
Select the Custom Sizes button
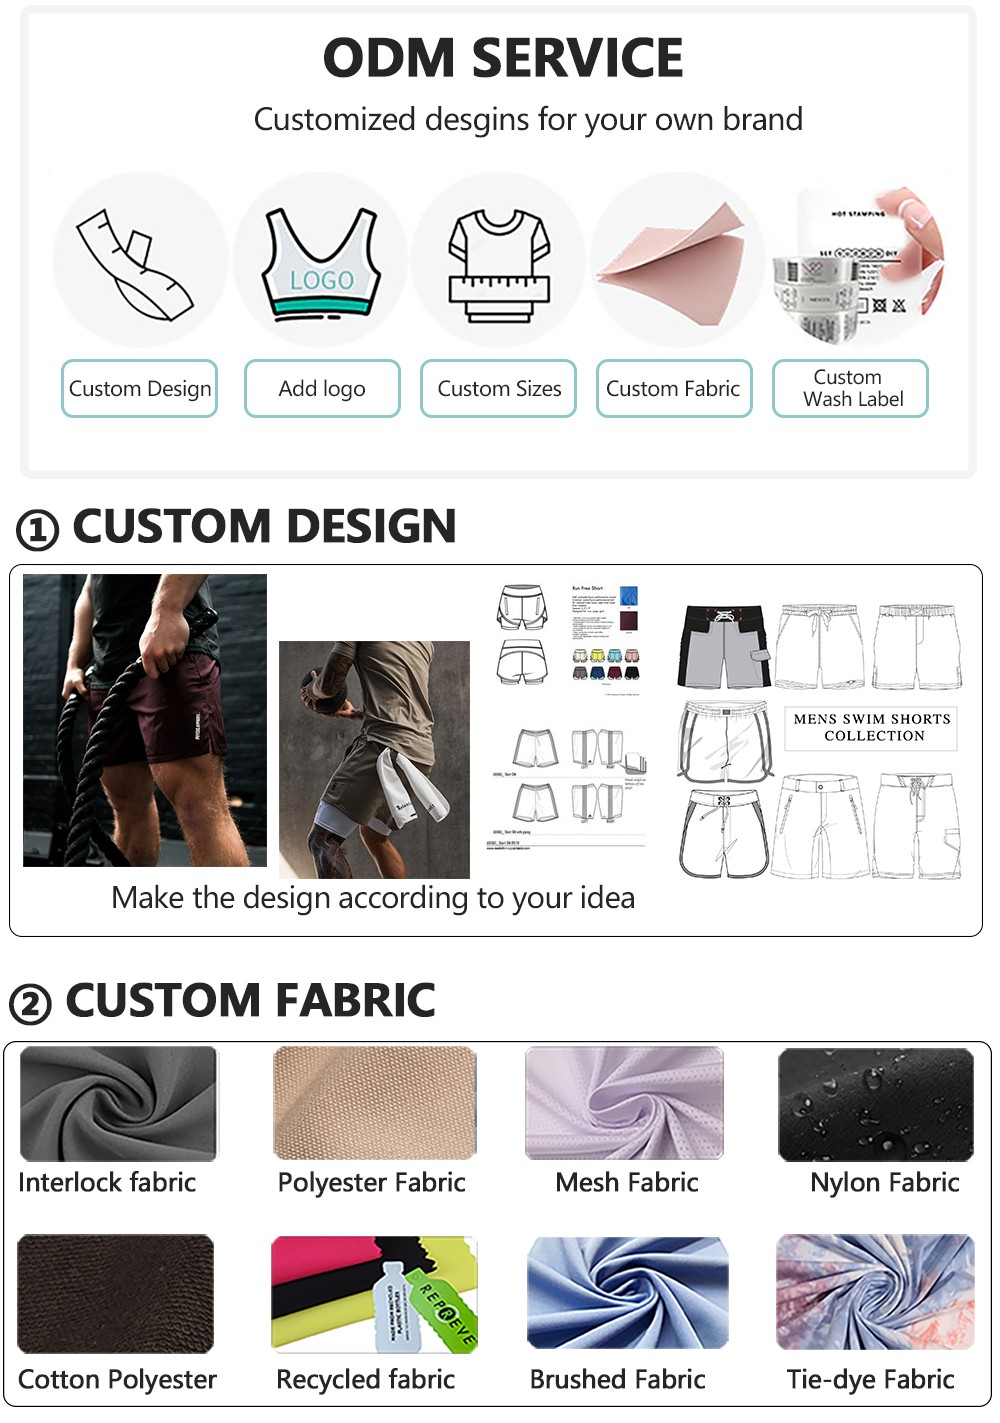coord(499,389)
